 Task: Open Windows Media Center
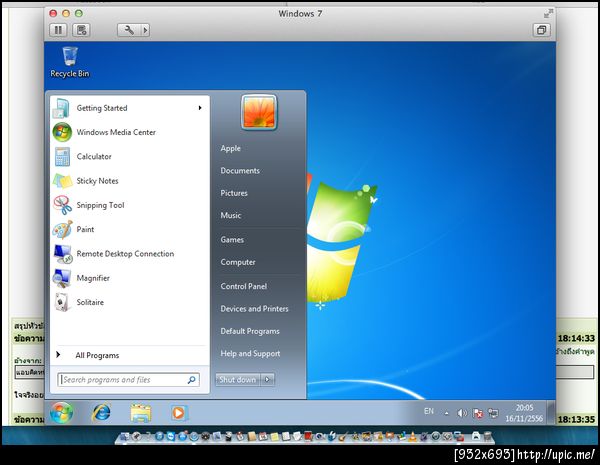point(130,132)
